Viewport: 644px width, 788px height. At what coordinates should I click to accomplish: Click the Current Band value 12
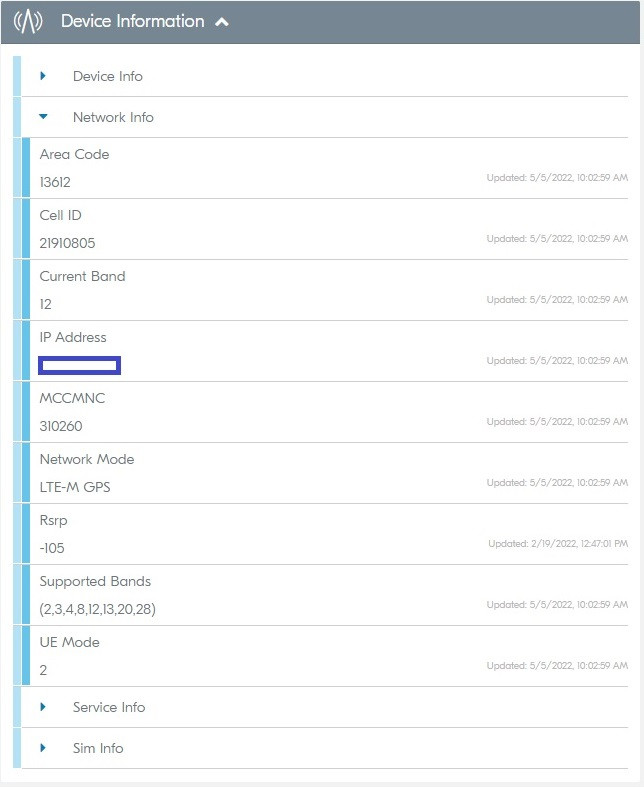tap(45, 304)
